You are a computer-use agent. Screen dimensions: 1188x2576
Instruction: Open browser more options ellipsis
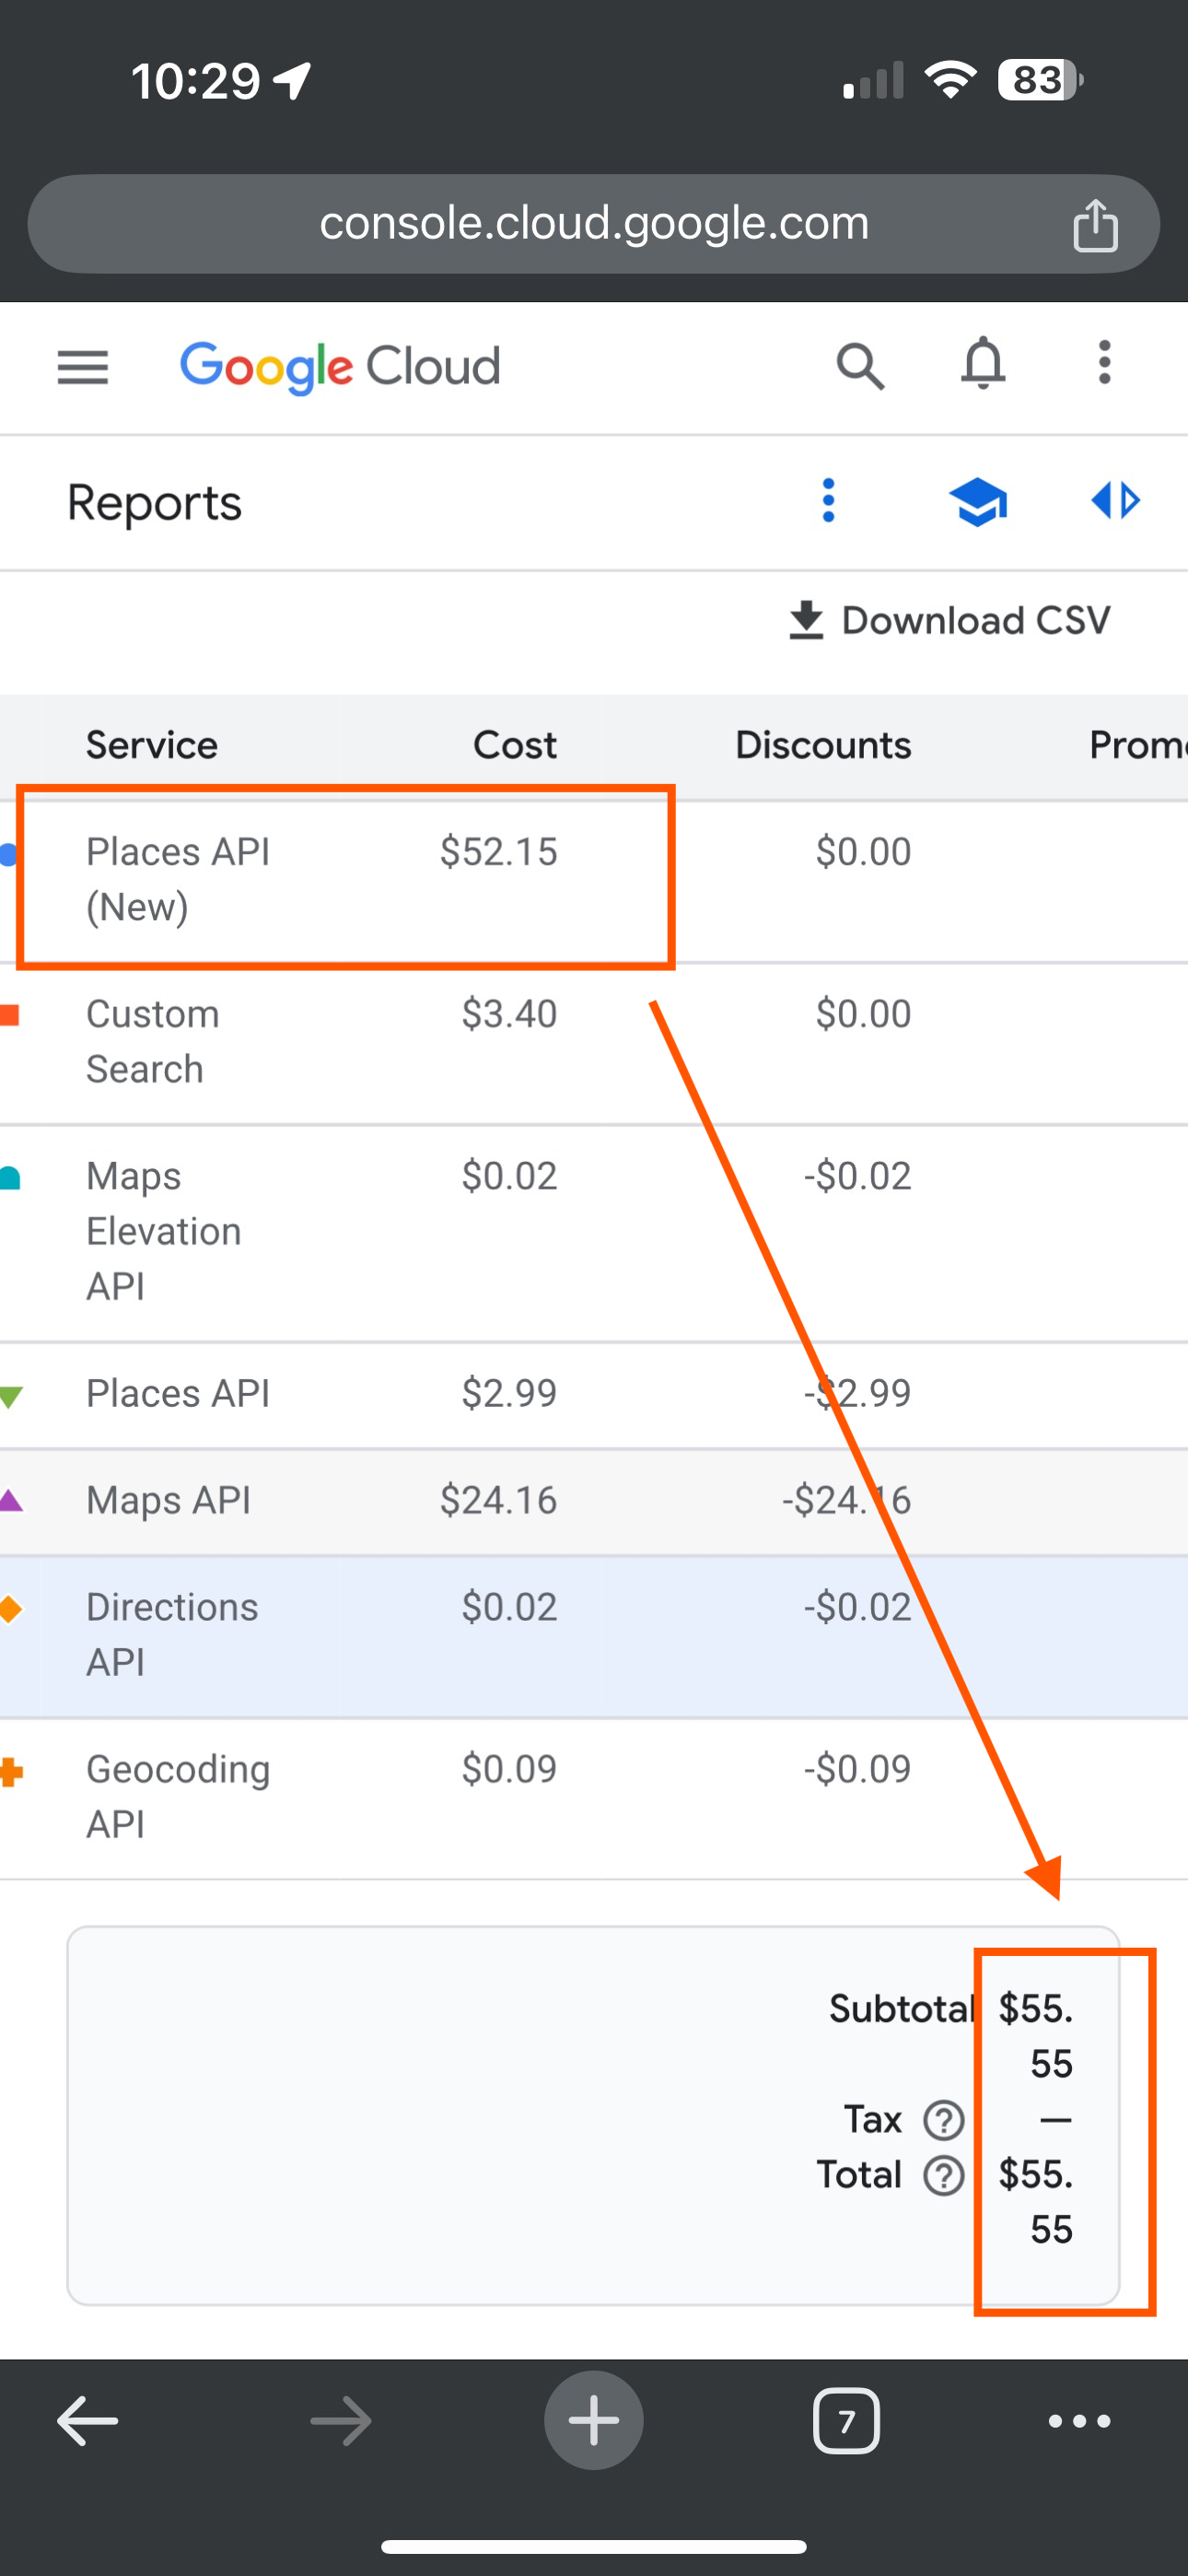[x=1079, y=2421]
